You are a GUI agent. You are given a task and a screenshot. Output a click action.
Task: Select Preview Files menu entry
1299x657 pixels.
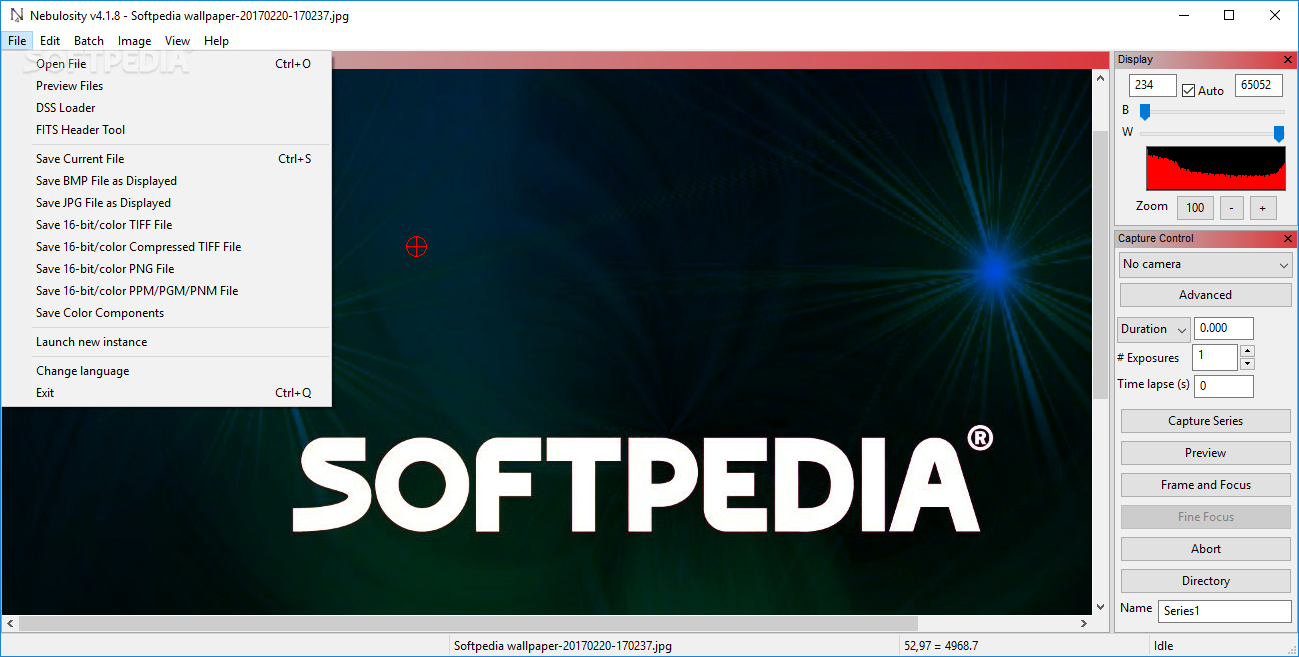click(167, 86)
